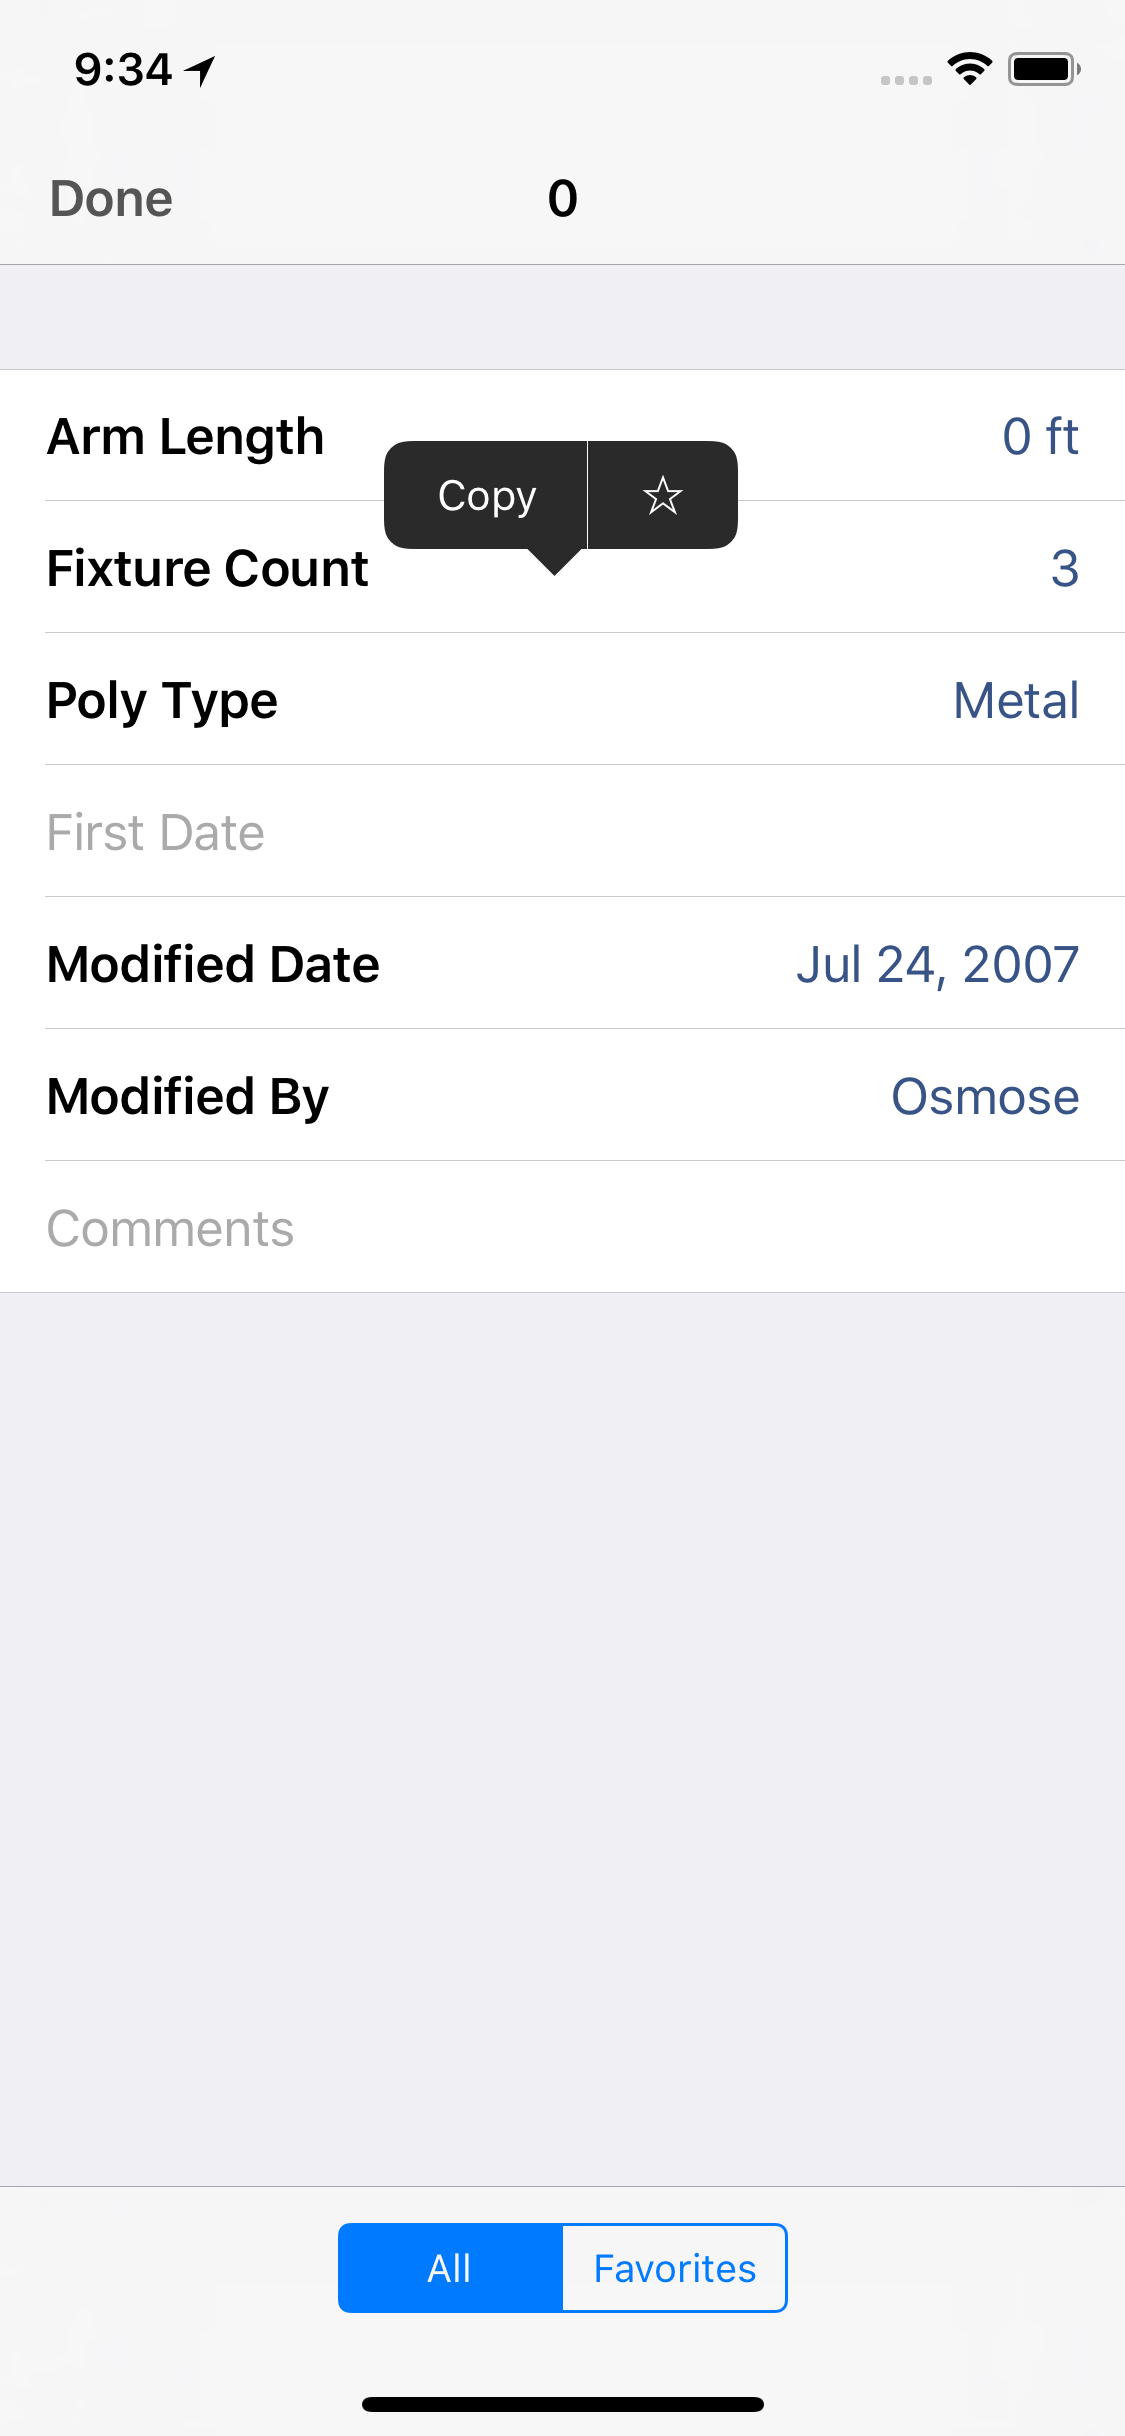Image resolution: width=1125 pixels, height=2436 pixels.
Task: Tap the Fixture Count label
Action: pyautogui.click(x=207, y=569)
